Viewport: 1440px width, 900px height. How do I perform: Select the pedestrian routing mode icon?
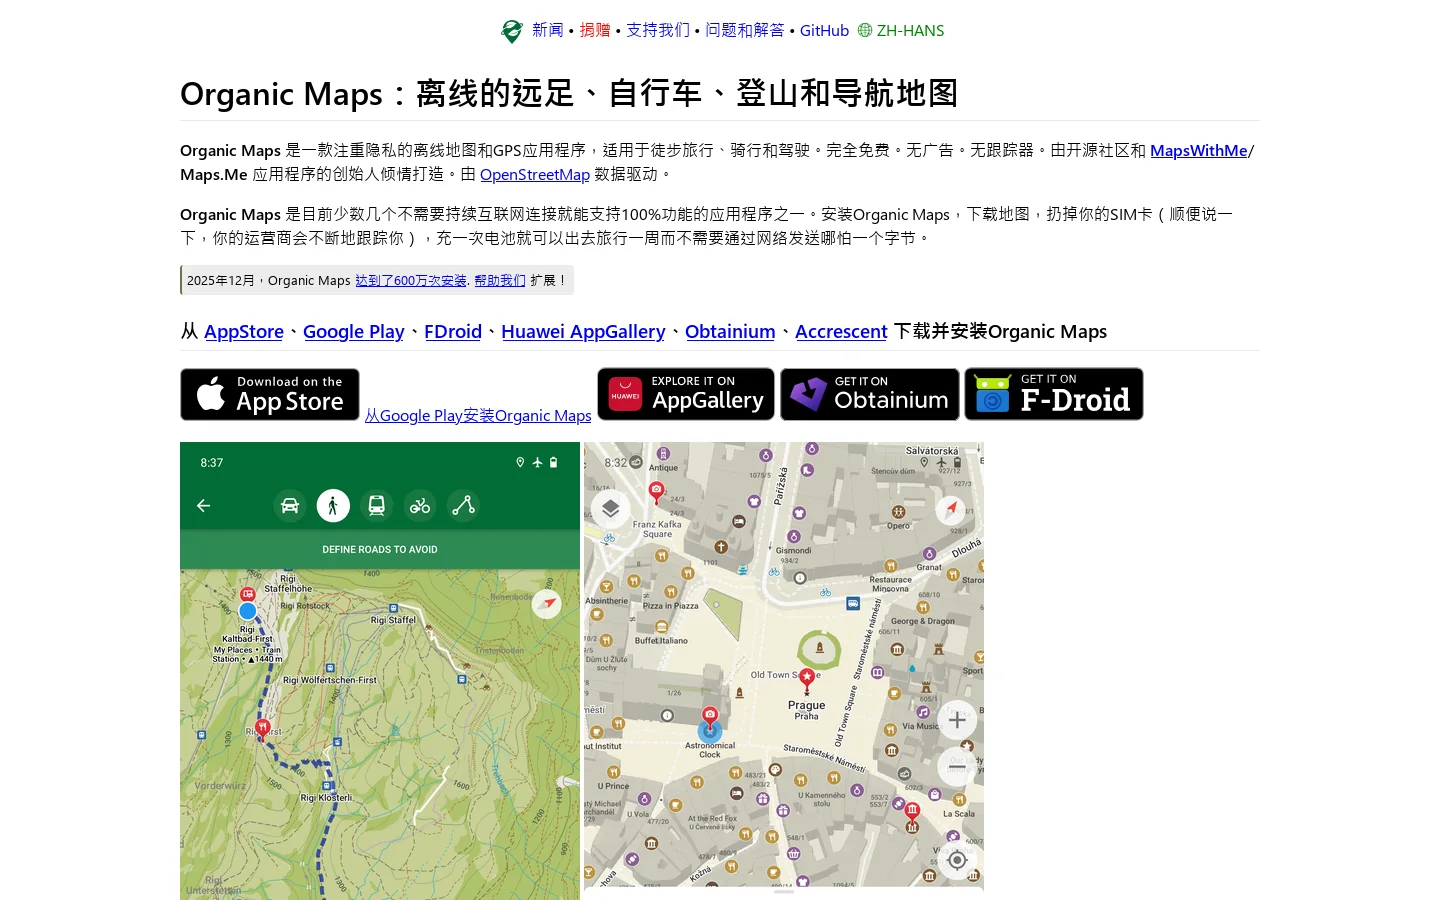[x=333, y=506]
